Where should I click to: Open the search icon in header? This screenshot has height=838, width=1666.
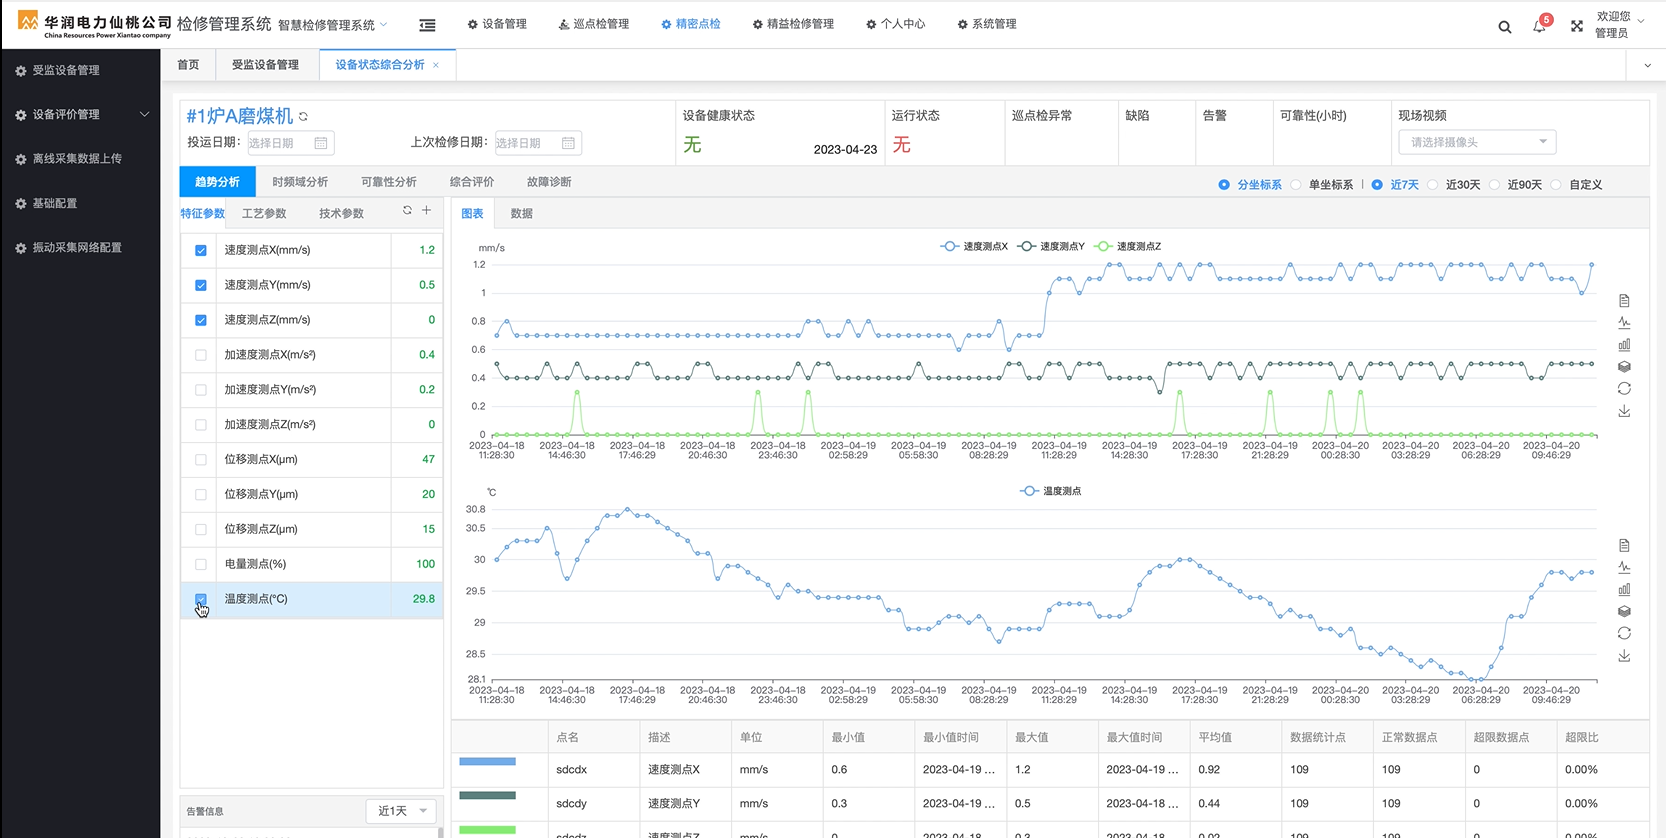tap(1504, 27)
